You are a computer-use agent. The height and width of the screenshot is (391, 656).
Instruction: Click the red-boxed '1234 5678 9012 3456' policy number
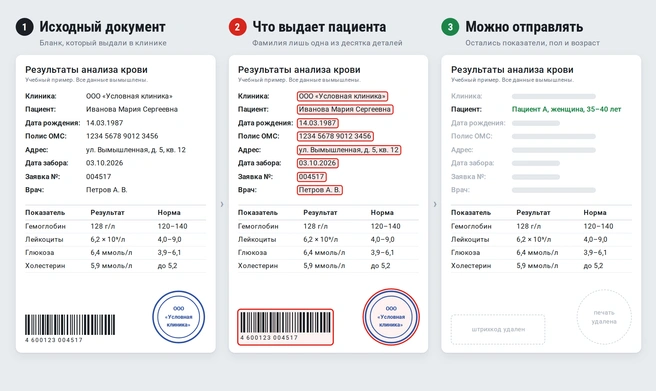point(335,136)
